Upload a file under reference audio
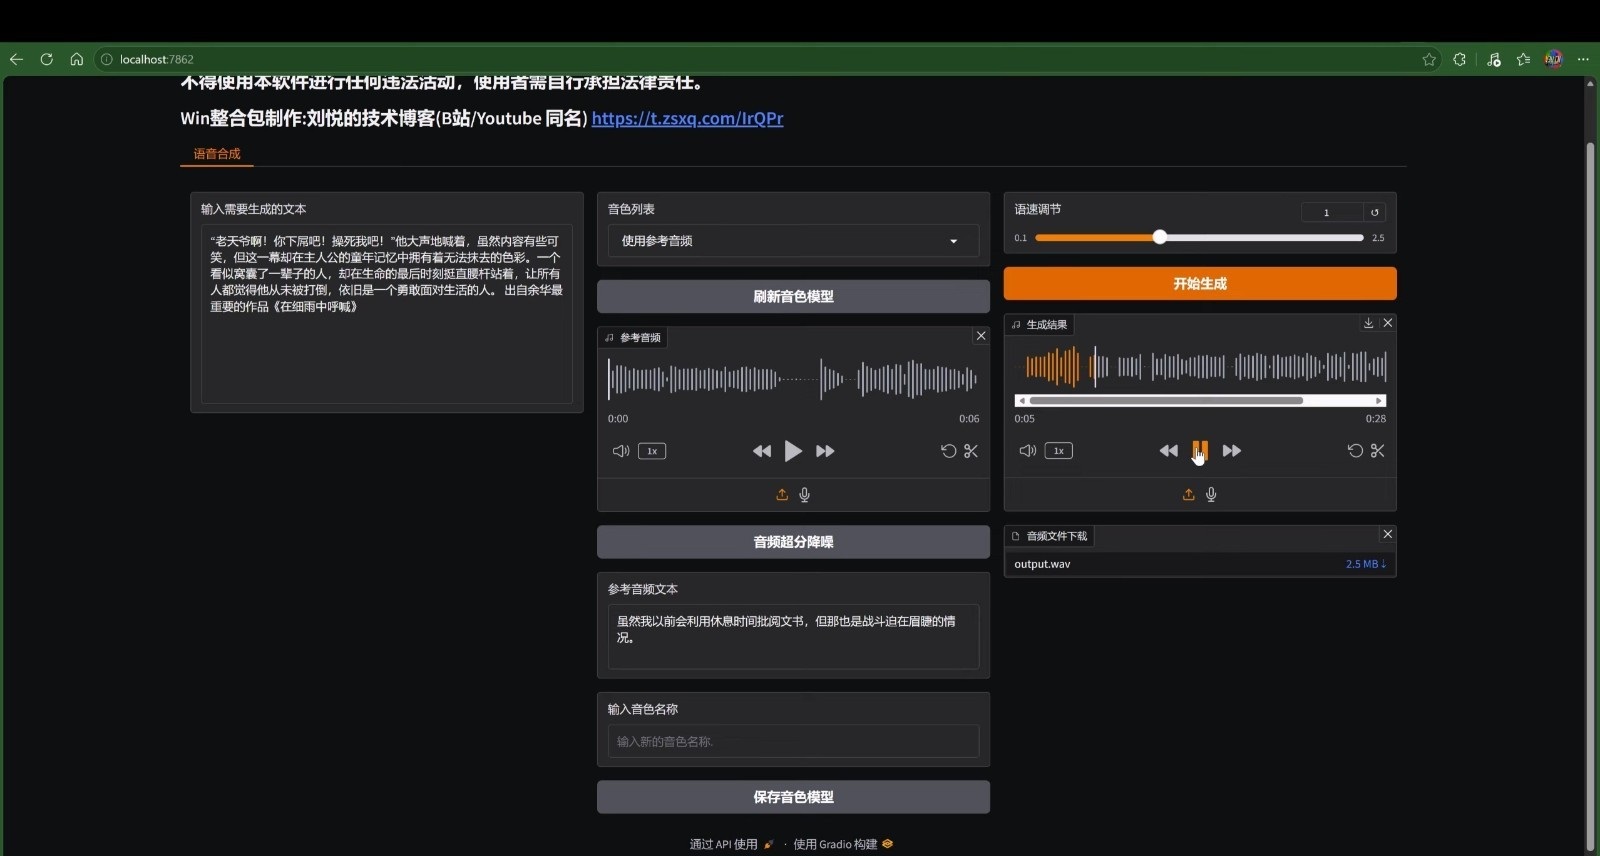Viewport: 1600px width, 856px height. [x=782, y=495]
